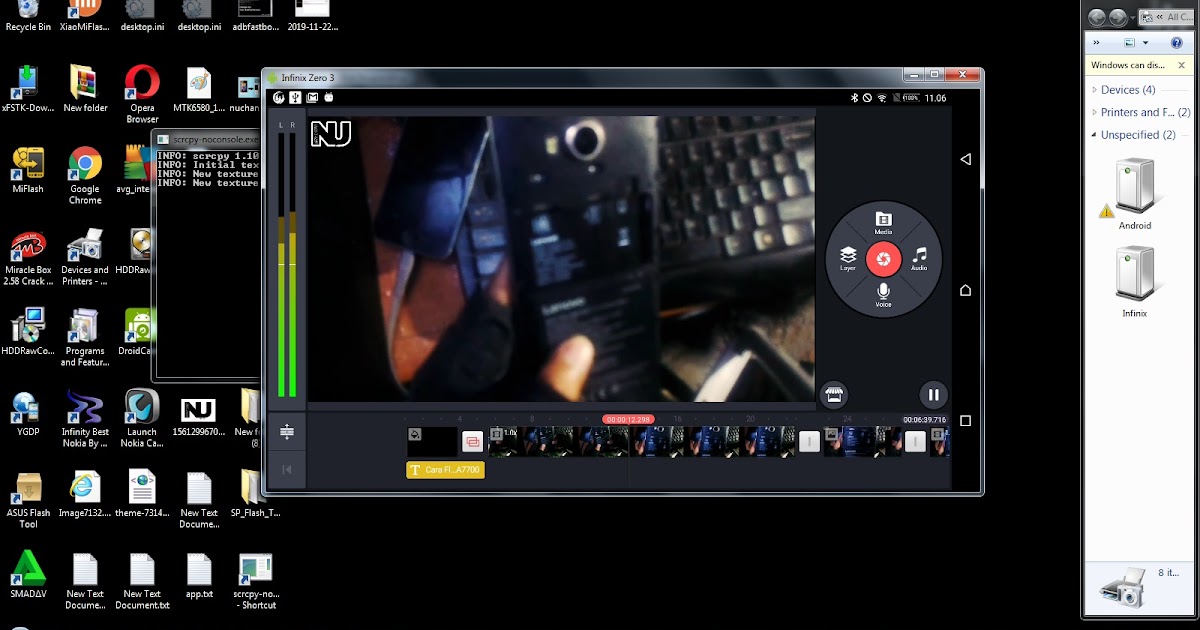The width and height of the screenshot is (1200, 630).
Task: Select the yellow 'Cara Fl...A7700' text layer
Action: pos(445,470)
